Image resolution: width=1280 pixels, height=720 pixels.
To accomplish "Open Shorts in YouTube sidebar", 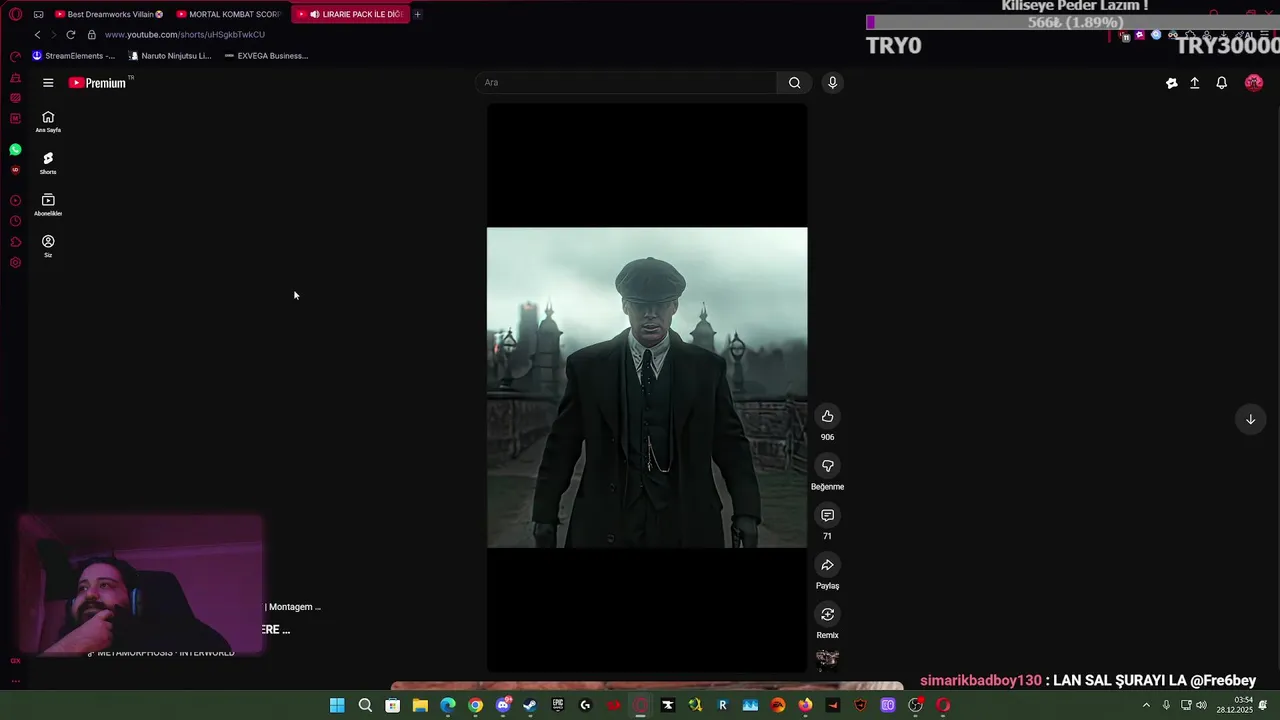I will (x=48, y=163).
